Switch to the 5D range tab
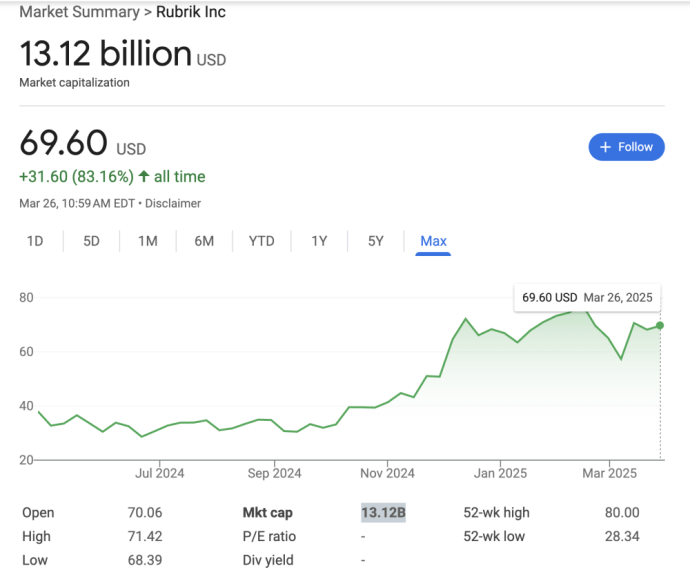 pos(92,241)
